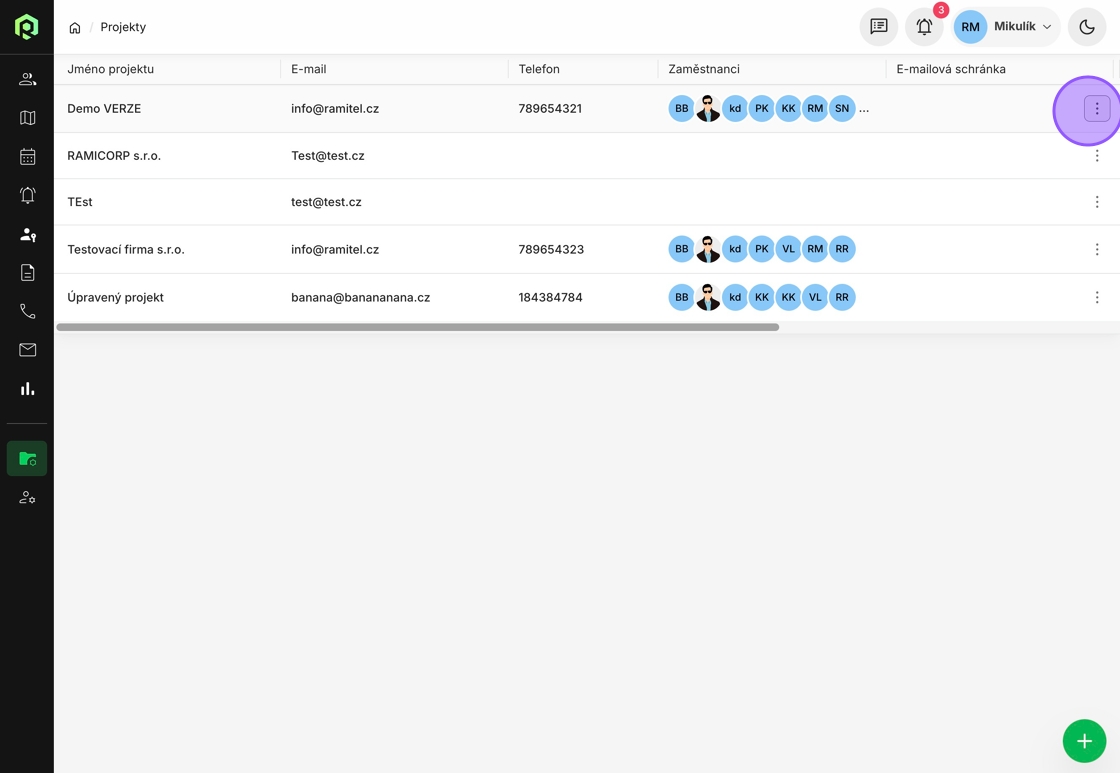This screenshot has width=1120, height=773.
Task: Click the photo avatar in Demo VERZE row
Action: pyautogui.click(x=708, y=109)
